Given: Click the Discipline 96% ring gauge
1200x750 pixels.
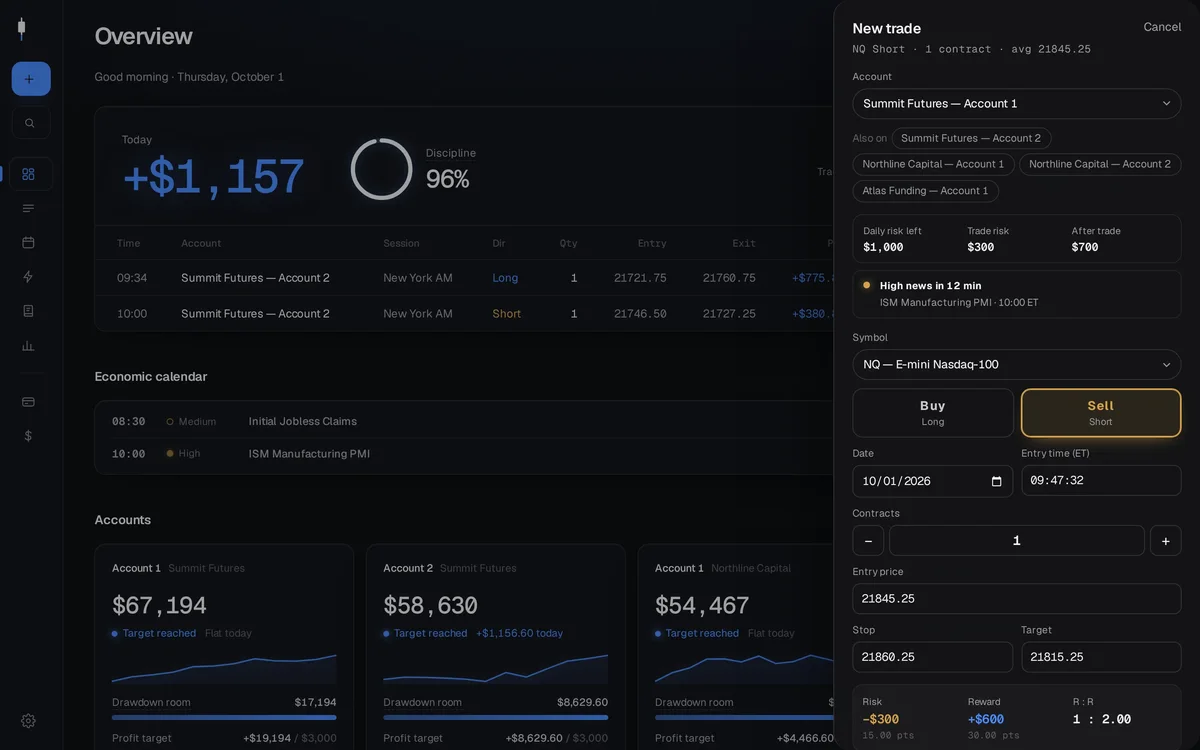Looking at the screenshot, I should click(381, 169).
